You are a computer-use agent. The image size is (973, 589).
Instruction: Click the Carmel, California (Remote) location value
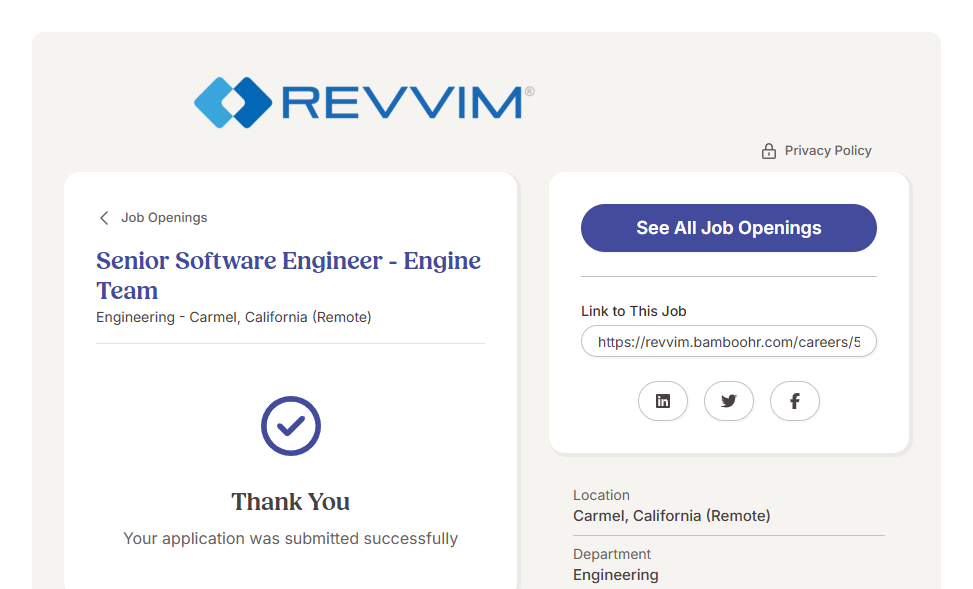tap(671, 516)
